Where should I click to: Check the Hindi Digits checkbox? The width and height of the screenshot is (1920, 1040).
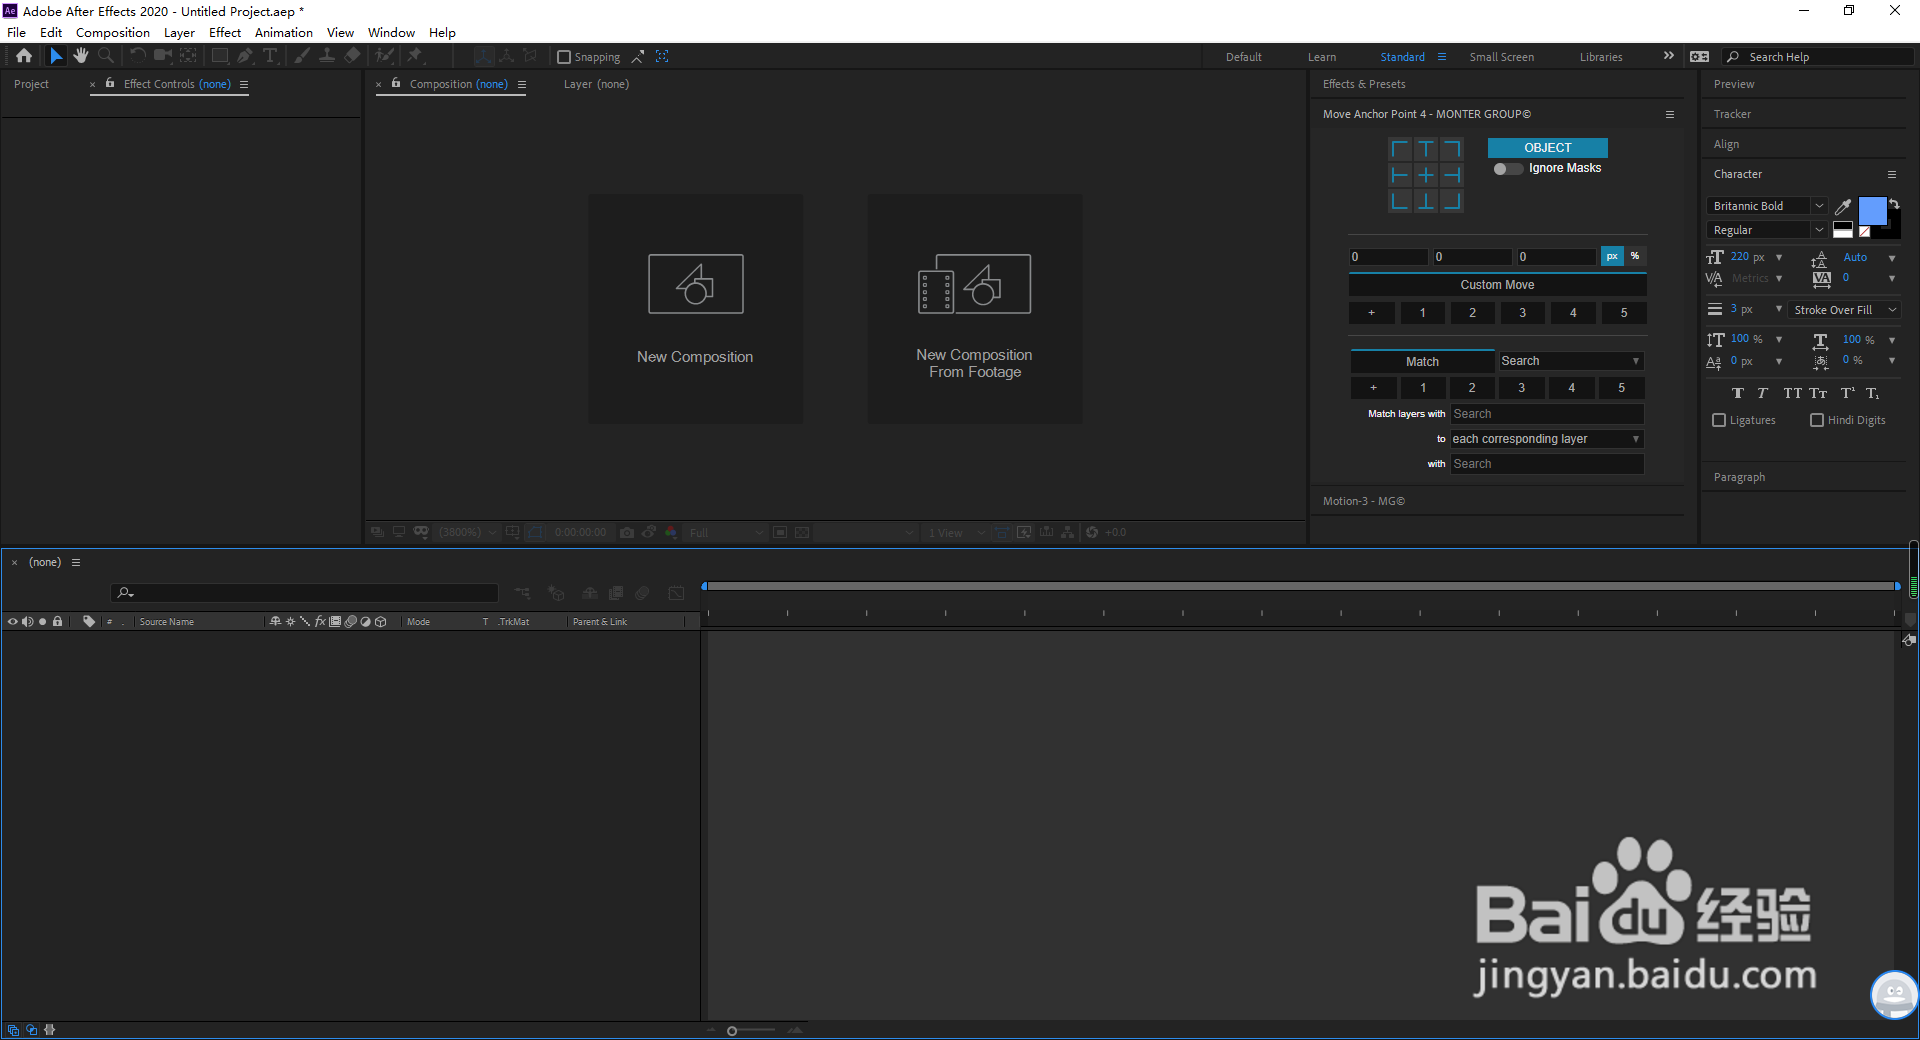[1817, 420]
